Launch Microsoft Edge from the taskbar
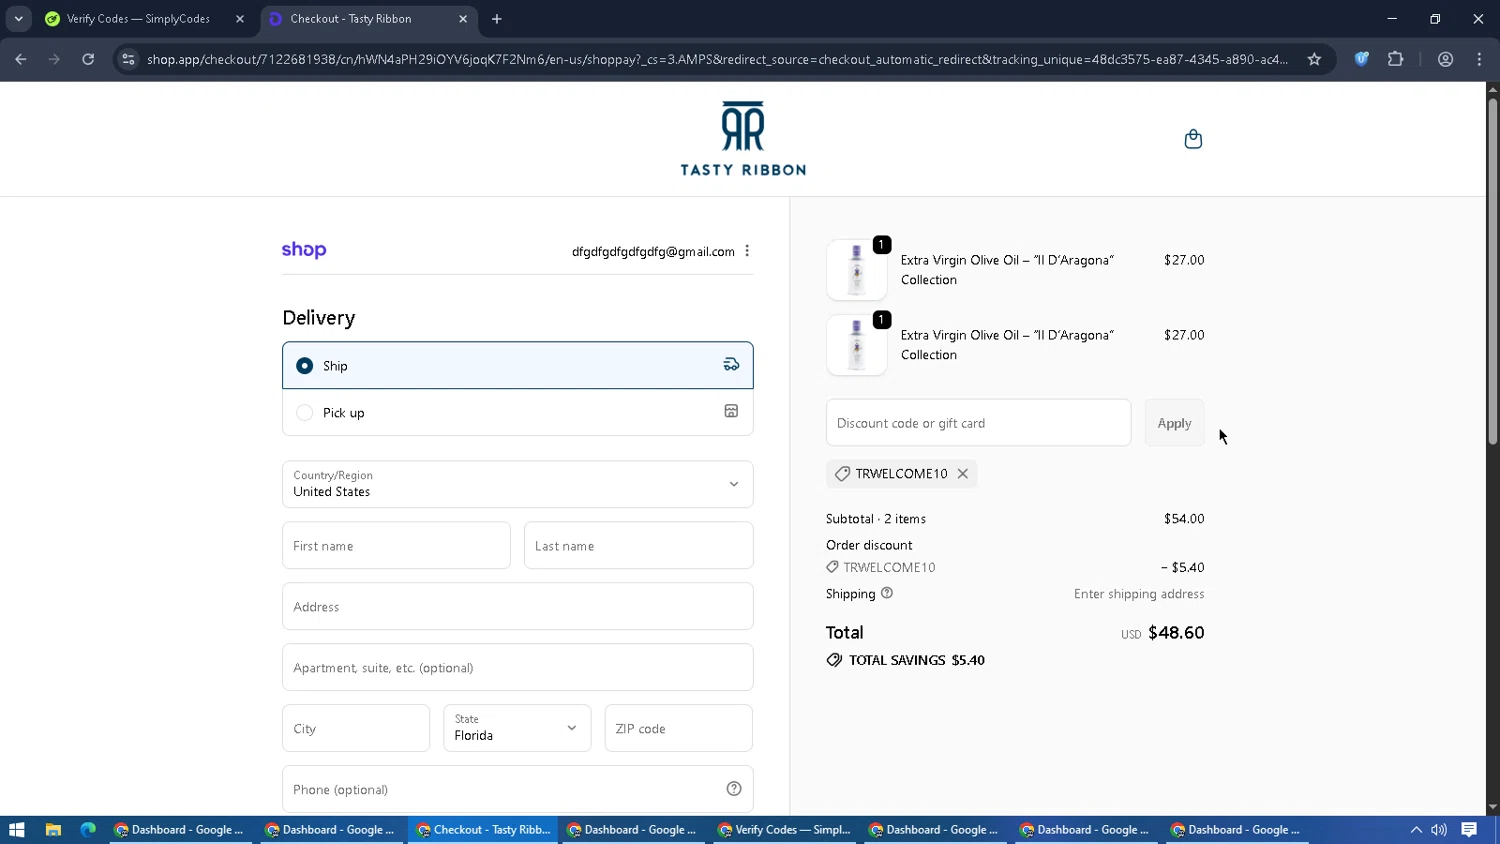1500x844 pixels. (88, 830)
